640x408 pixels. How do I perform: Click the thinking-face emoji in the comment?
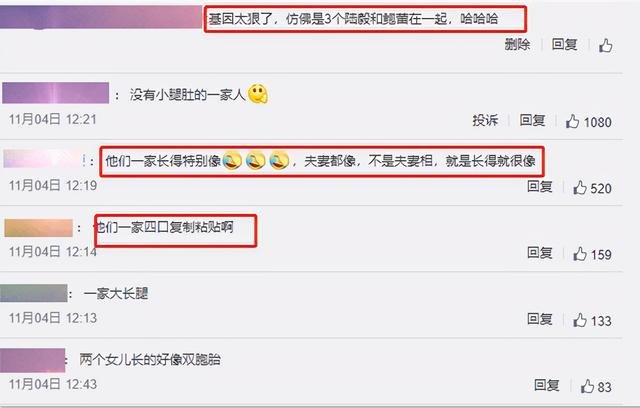pos(258,94)
